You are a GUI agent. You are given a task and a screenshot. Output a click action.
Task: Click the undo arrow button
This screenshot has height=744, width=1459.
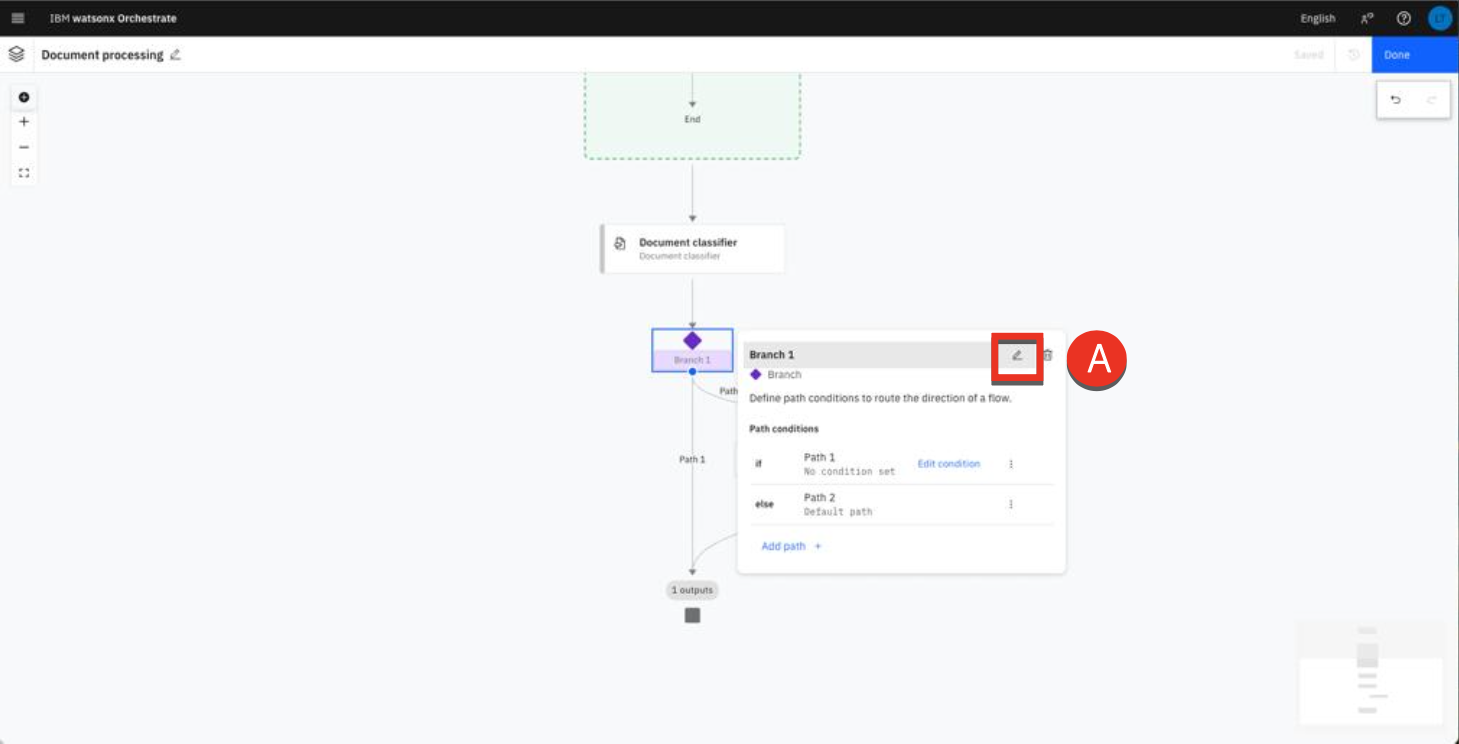1396,100
